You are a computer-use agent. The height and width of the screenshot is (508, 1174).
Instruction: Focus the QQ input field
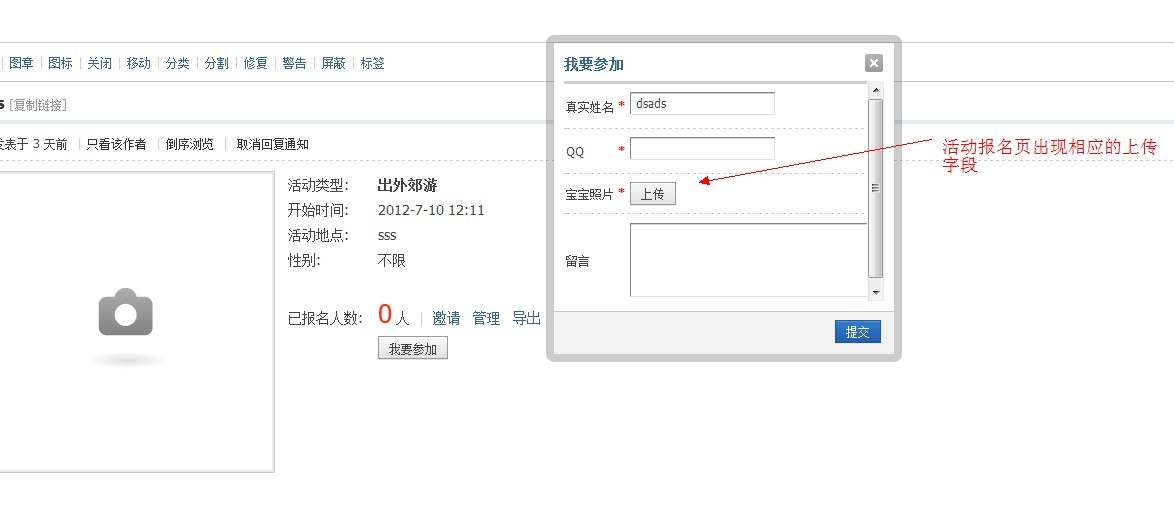(x=702, y=148)
